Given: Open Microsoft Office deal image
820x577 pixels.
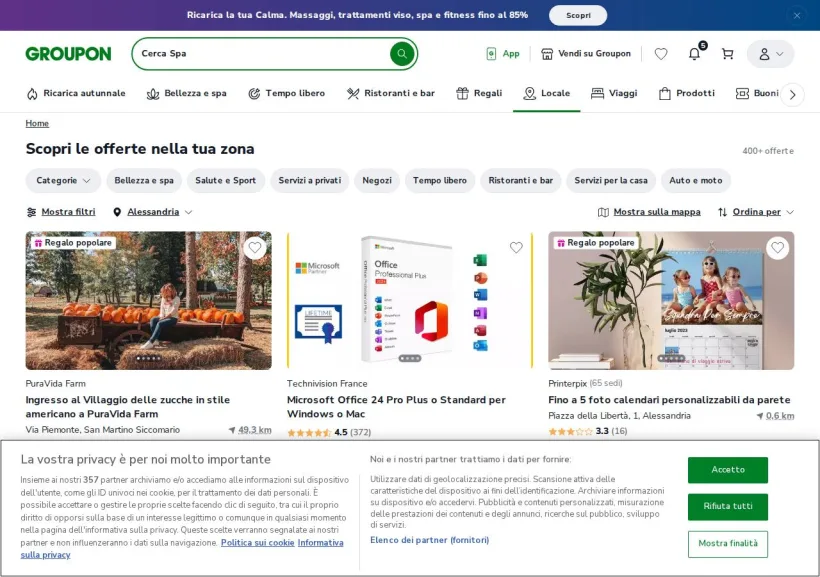Looking at the screenshot, I should (410, 301).
